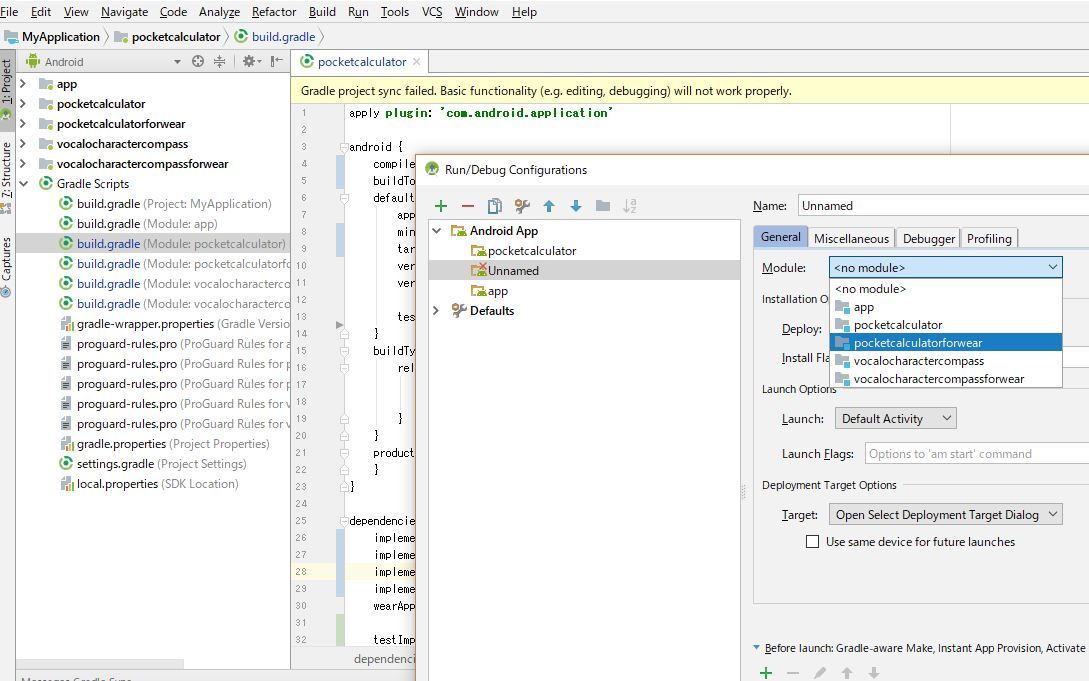
Task: Copy the selected run configuration
Action: (x=494, y=206)
